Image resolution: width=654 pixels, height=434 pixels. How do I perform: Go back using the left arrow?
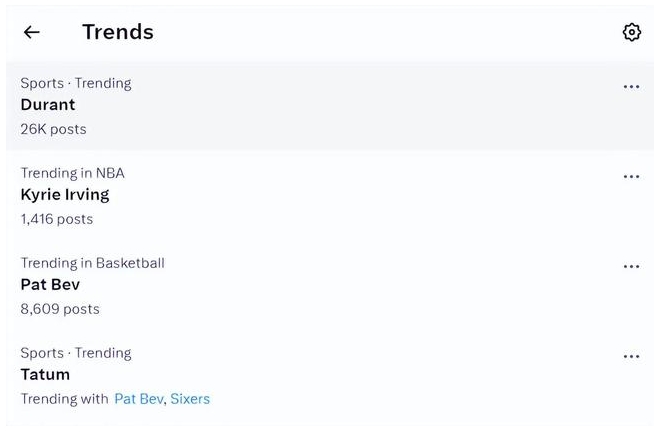[32, 32]
